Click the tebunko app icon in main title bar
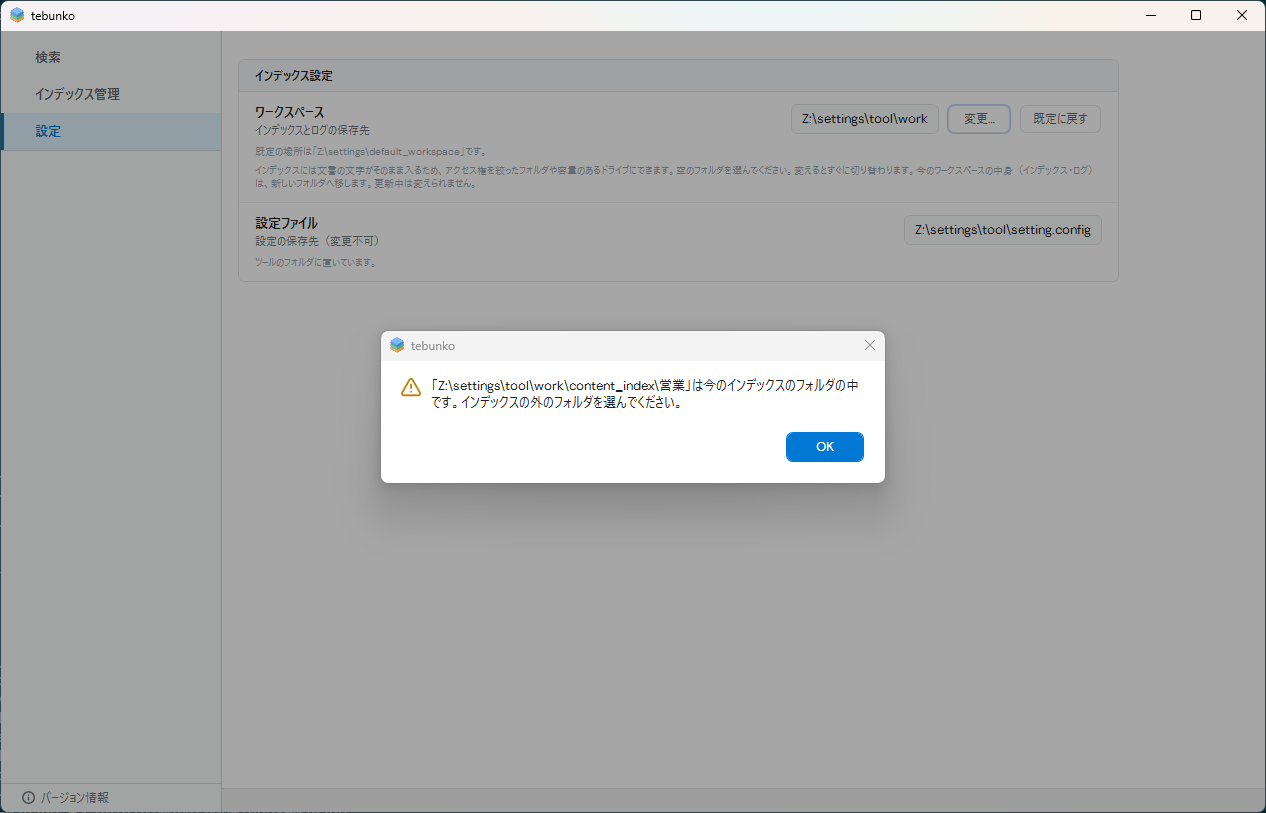This screenshot has height=813, width=1266. 17,15
